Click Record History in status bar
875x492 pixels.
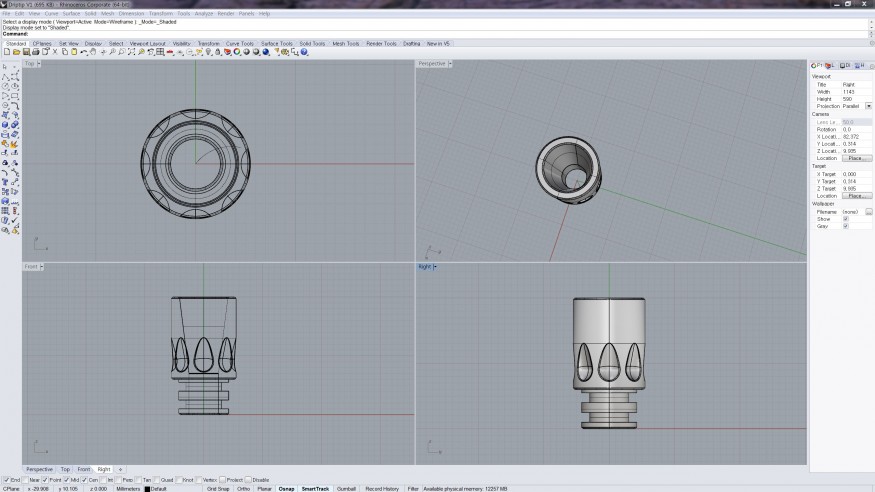tap(382, 489)
